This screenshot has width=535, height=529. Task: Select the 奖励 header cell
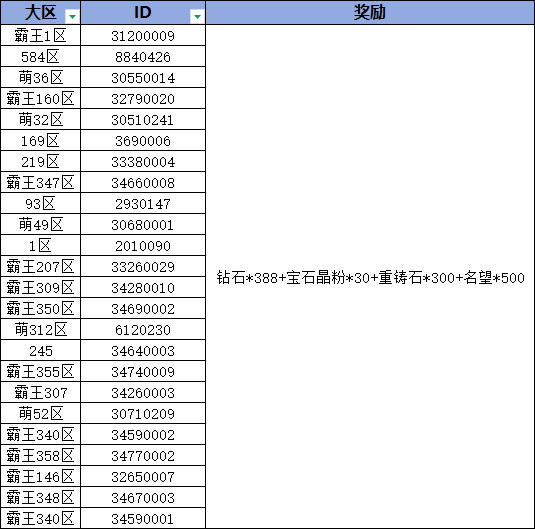coord(370,12)
